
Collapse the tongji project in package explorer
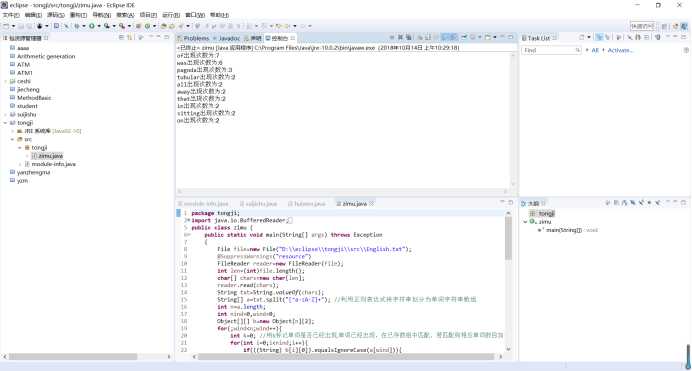5,123
